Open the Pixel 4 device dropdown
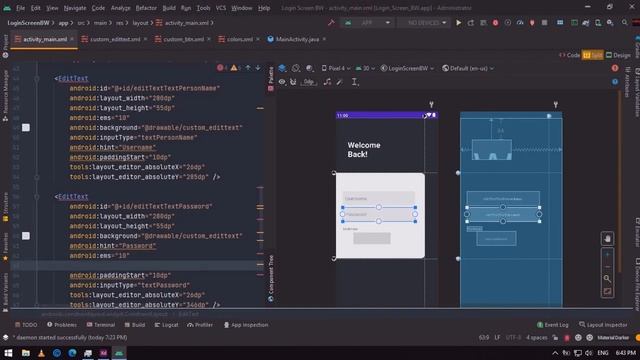 point(336,68)
